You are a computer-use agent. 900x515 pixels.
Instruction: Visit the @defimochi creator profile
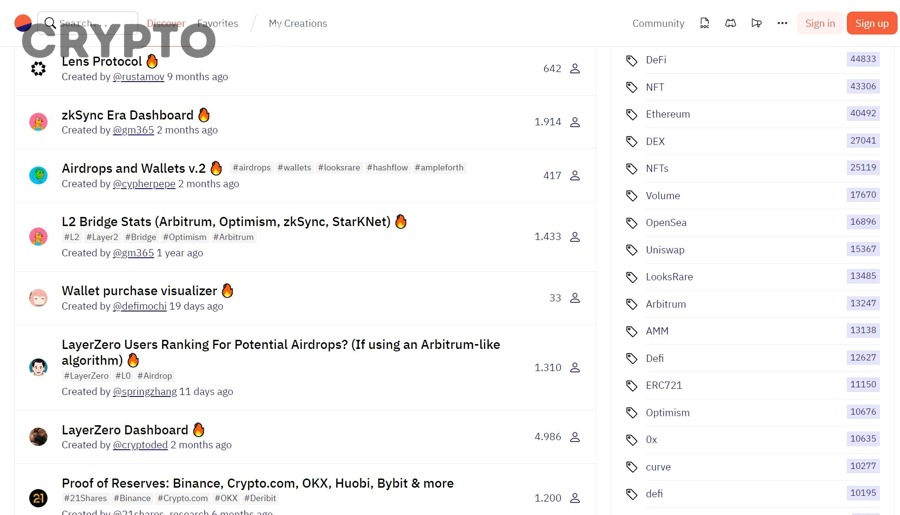tap(139, 306)
